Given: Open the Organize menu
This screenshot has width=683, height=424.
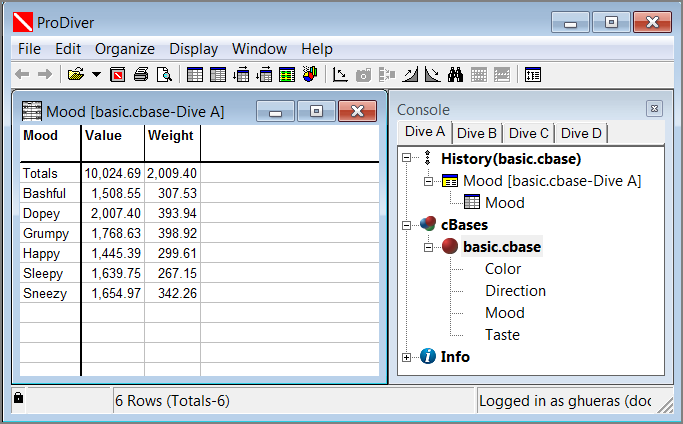Looking at the screenshot, I should (125, 49).
